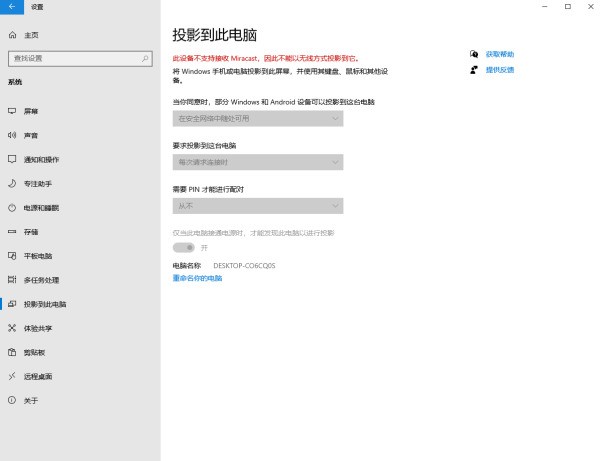Open the 每次请求连接时 dropdown
This screenshot has height=461, width=600.
click(x=258, y=162)
